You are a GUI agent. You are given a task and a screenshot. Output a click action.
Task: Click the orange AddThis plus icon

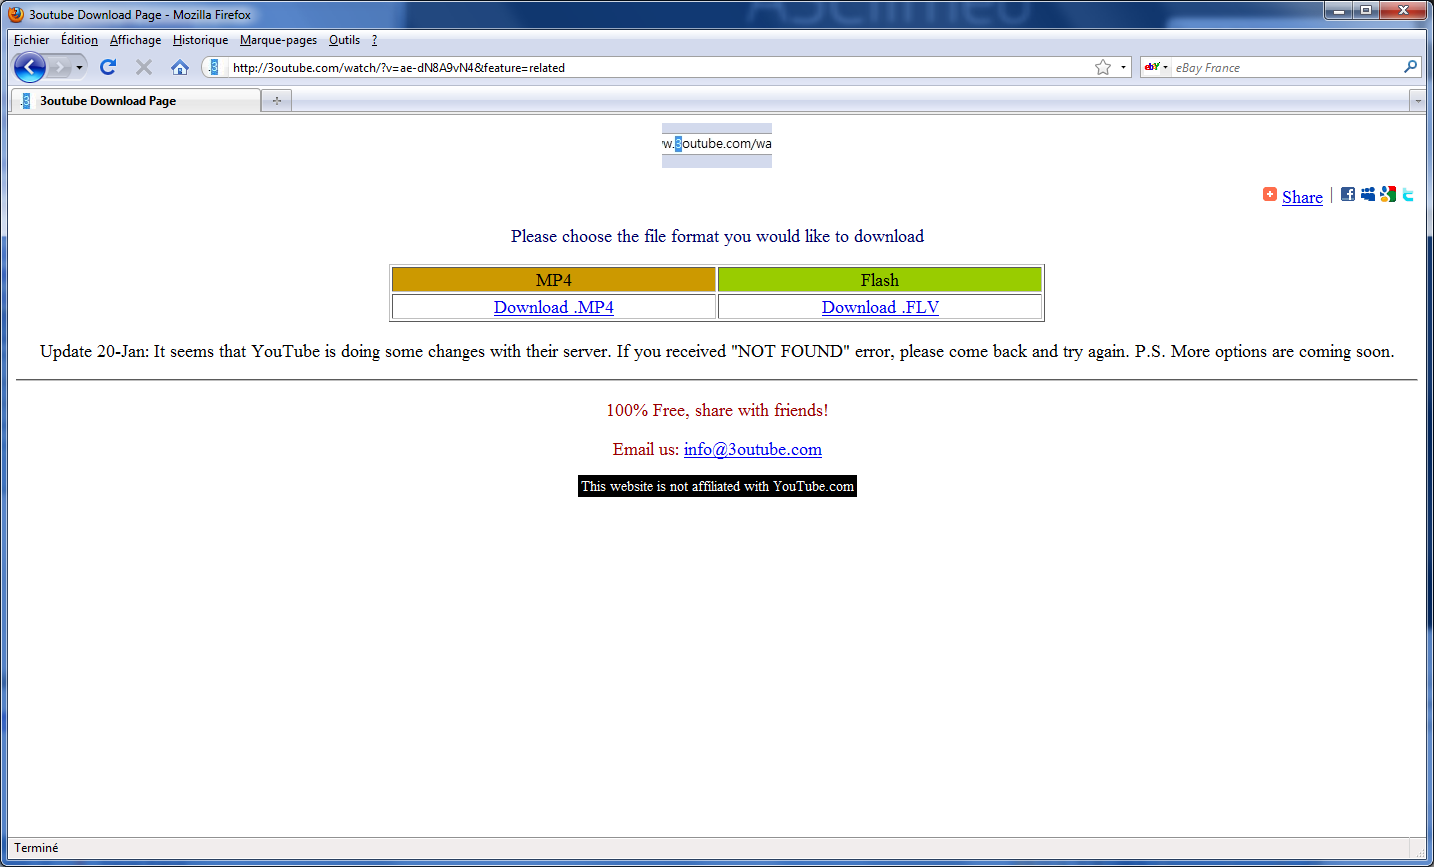tap(1270, 194)
